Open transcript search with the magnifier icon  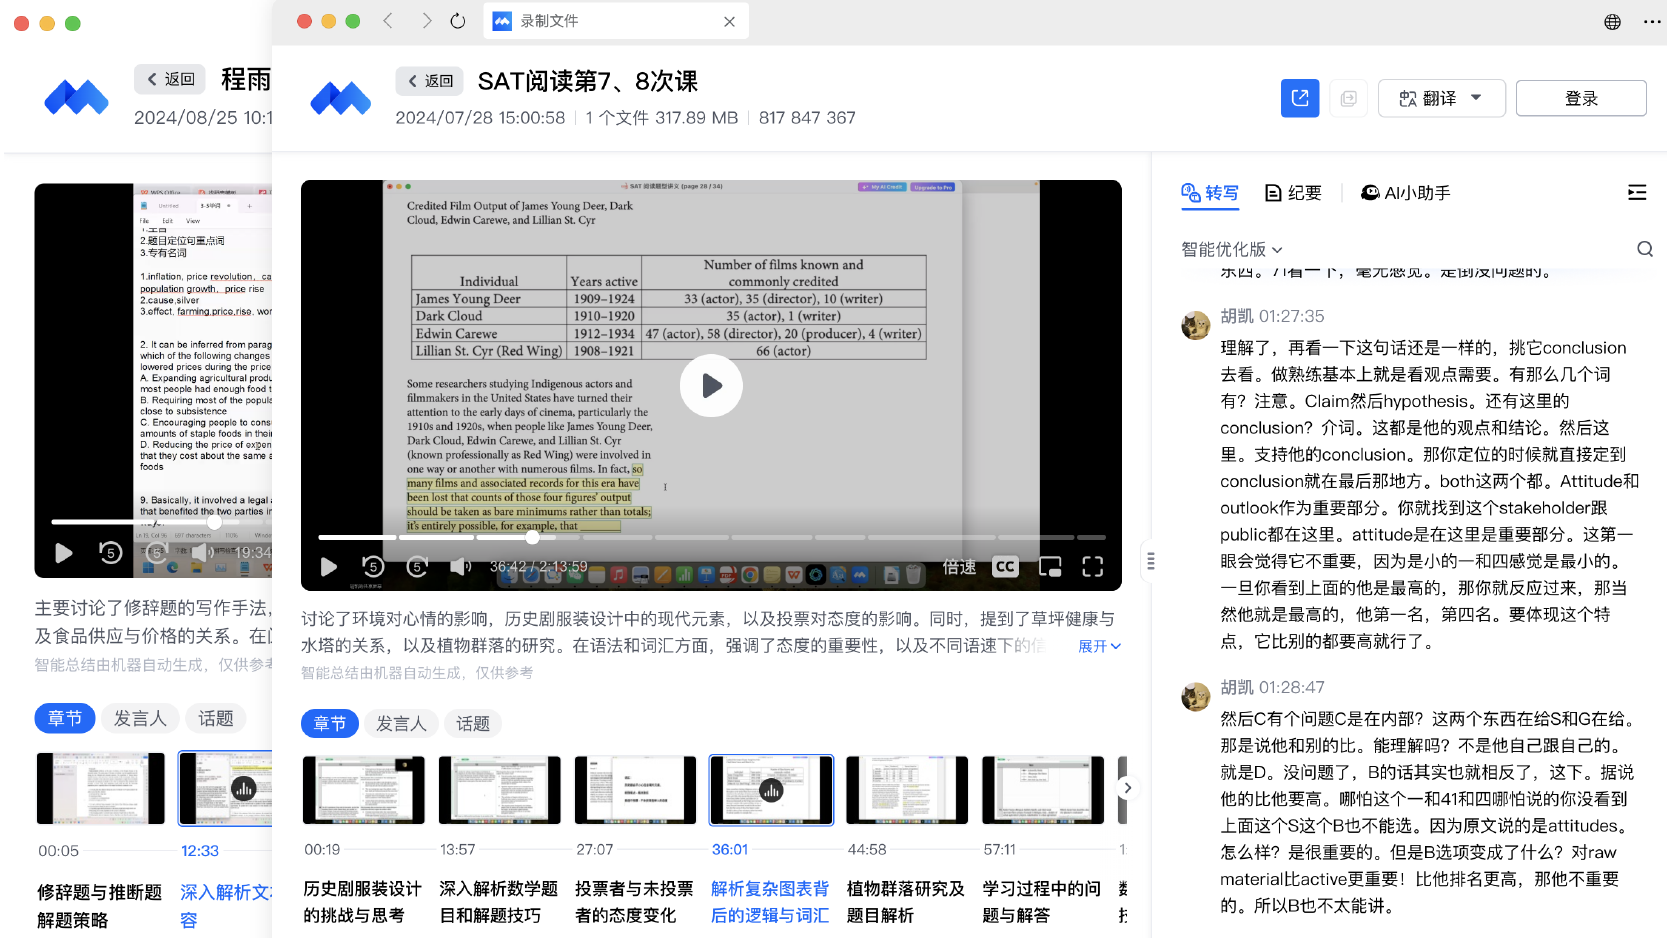pyautogui.click(x=1644, y=249)
